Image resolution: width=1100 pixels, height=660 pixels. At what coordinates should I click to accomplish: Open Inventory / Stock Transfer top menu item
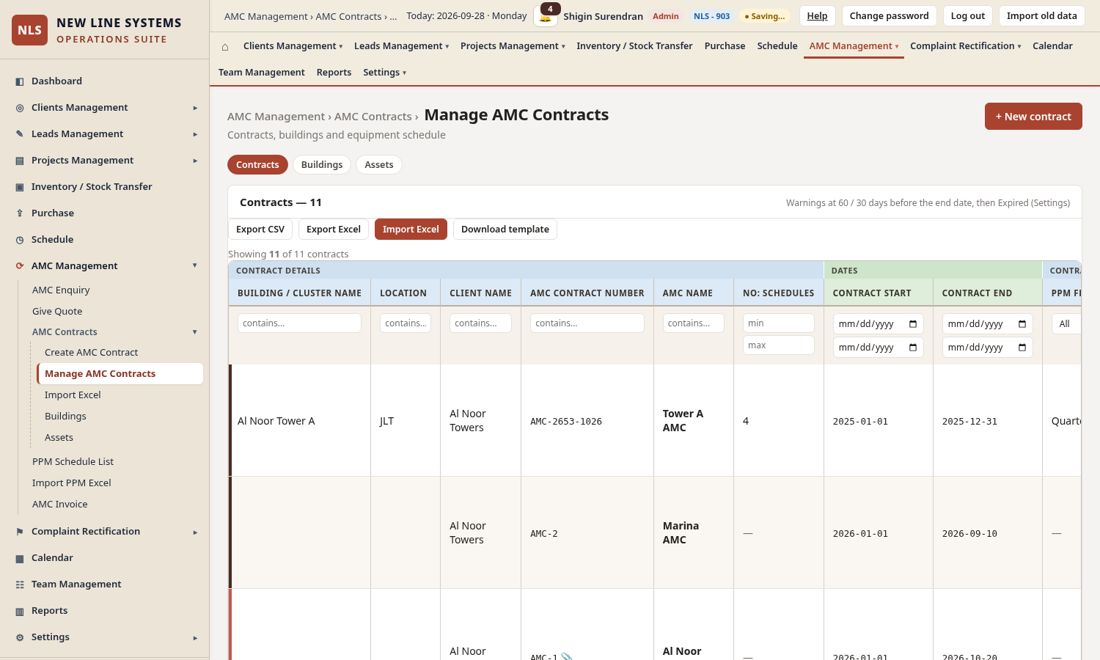click(x=634, y=46)
